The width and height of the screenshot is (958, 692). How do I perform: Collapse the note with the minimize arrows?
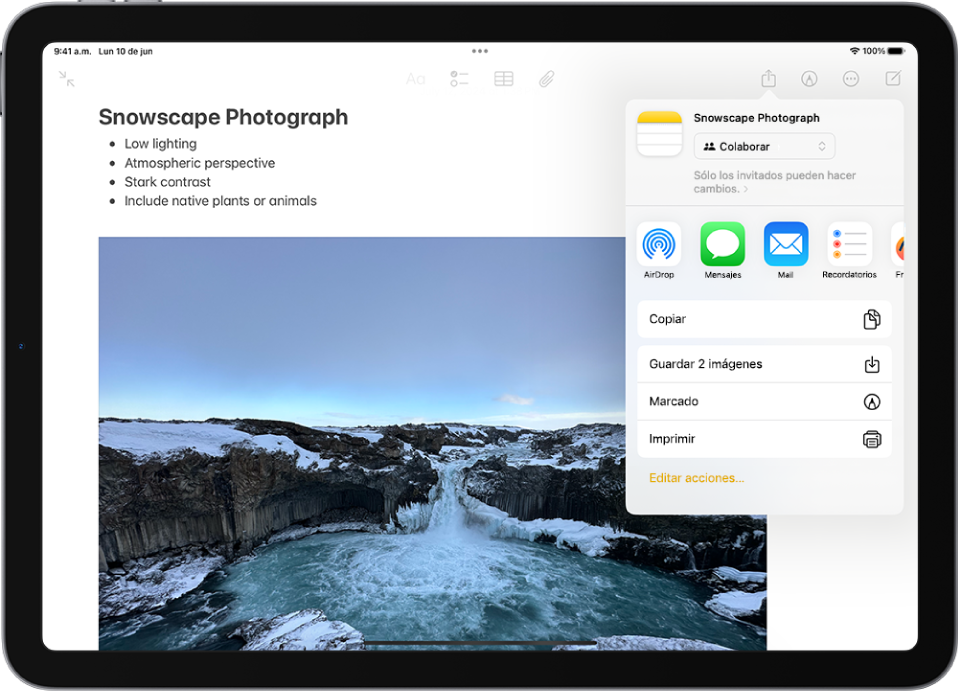pos(67,78)
